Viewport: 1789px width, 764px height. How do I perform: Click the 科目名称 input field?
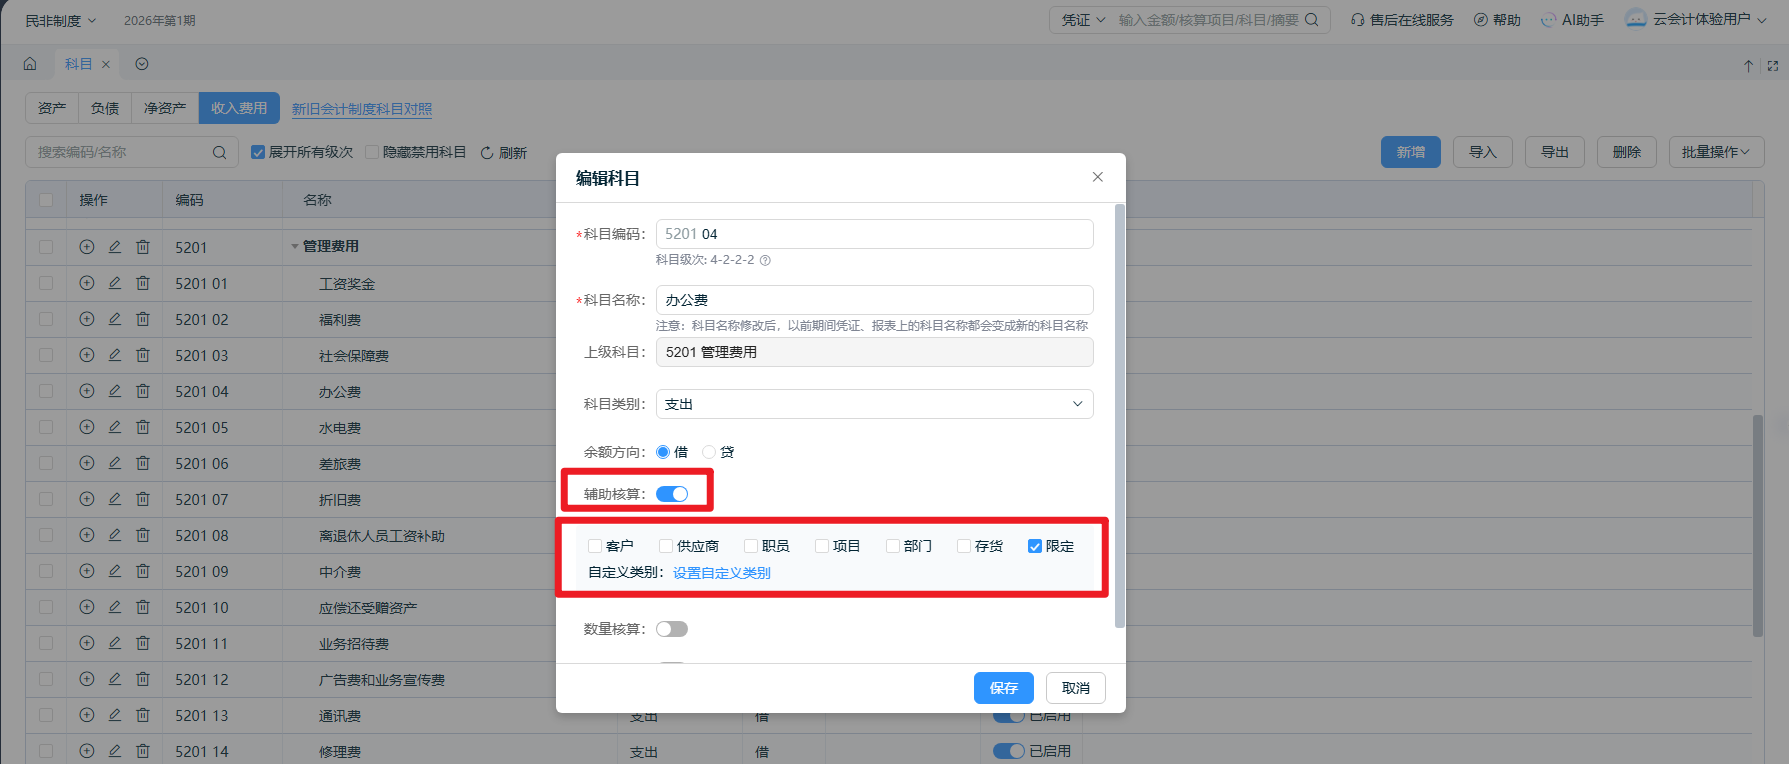[x=874, y=300]
